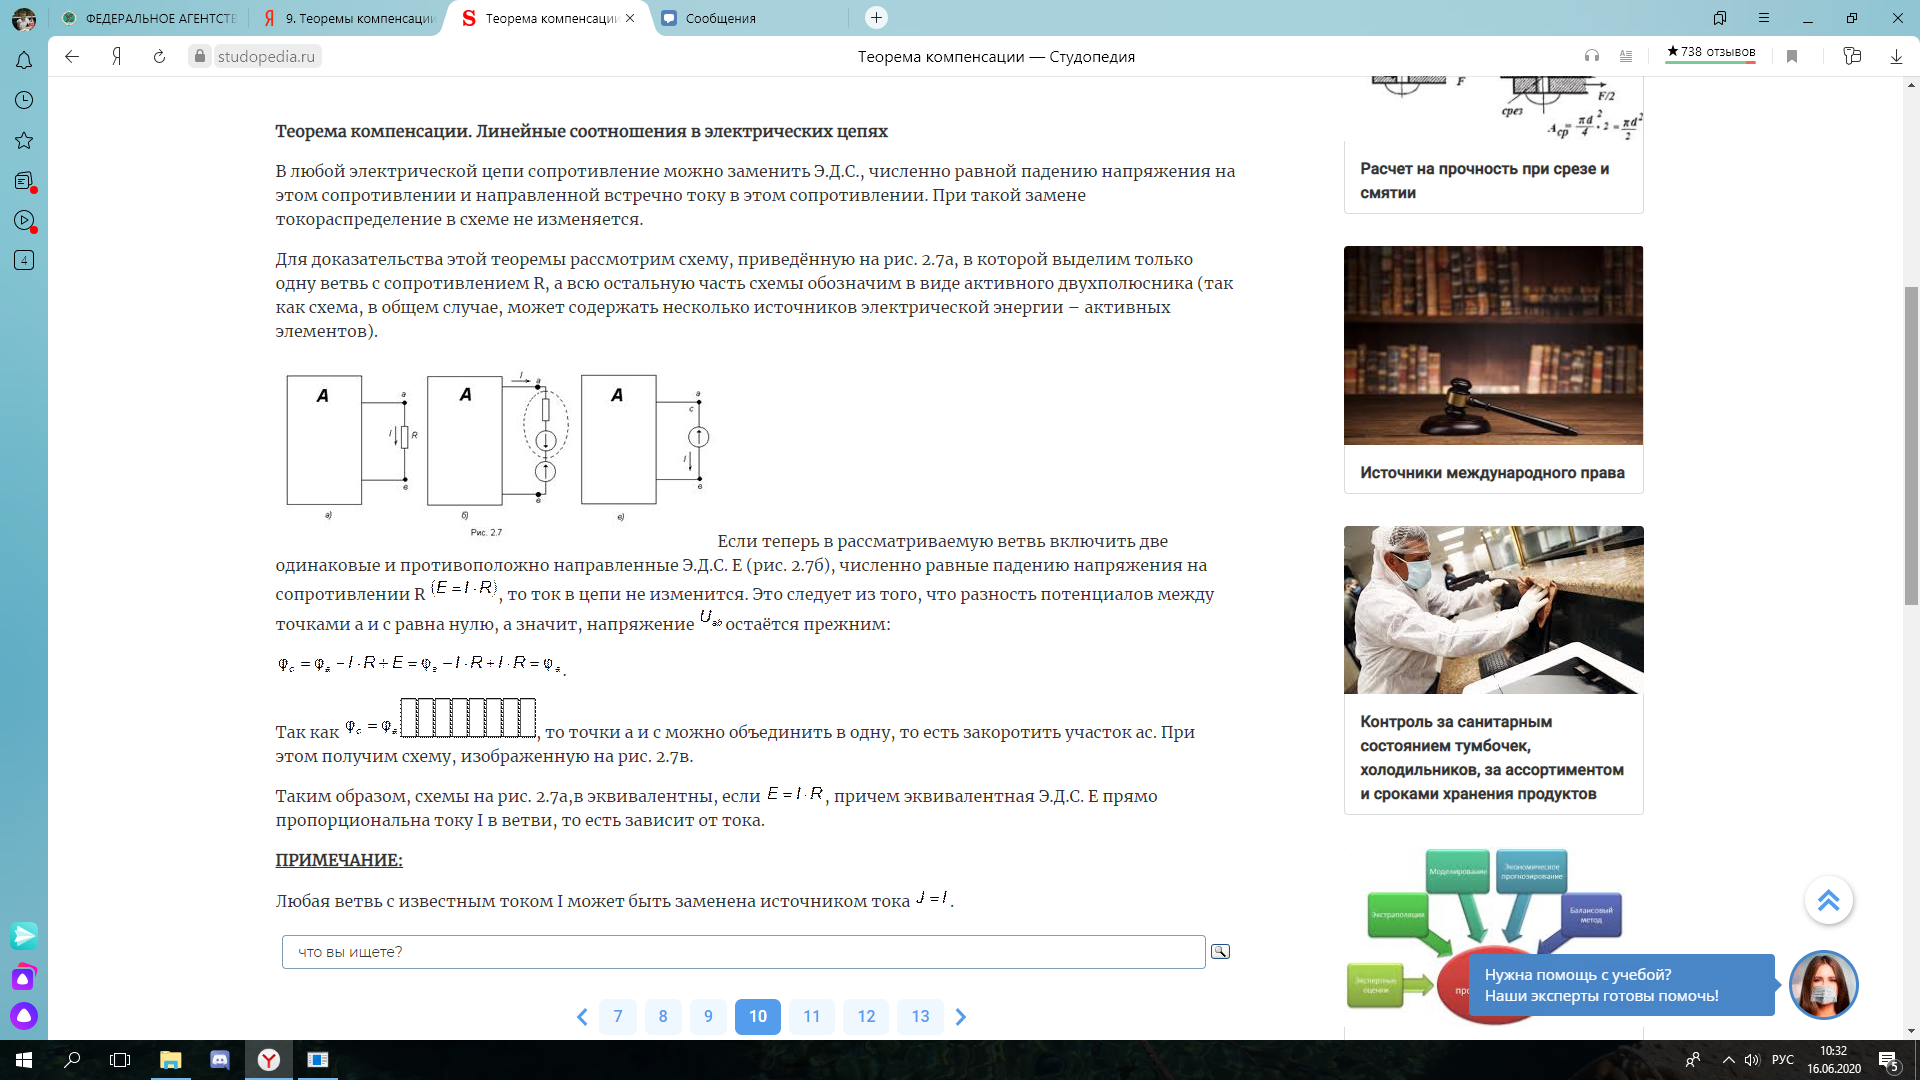Go to page 13
This screenshot has width=1920, height=1080.
(920, 1017)
